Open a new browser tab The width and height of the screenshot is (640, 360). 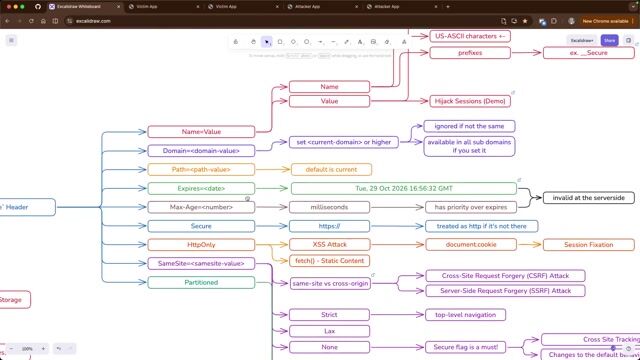coord(448,7)
